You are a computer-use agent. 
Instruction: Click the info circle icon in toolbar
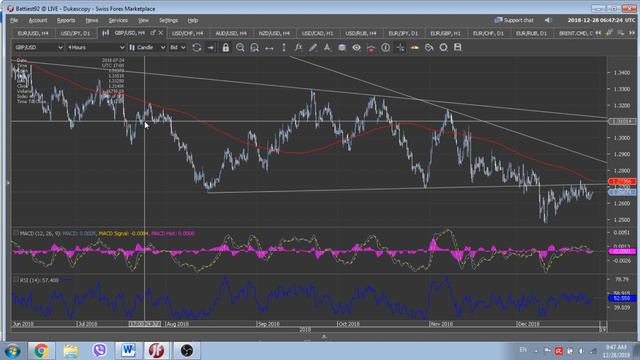pyautogui.click(x=385, y=47)
